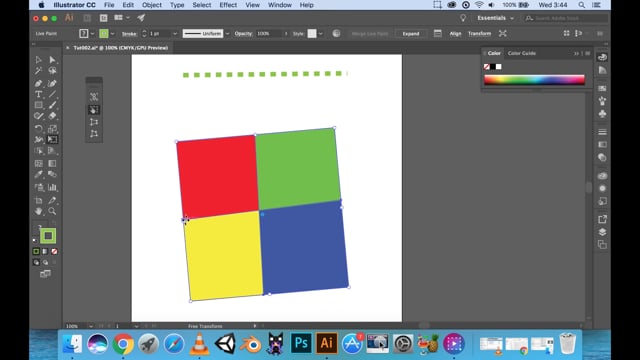Open Photoshop from the Dock
The width and height of the screenshot is (640, 360).
click(x=301, y=343)
